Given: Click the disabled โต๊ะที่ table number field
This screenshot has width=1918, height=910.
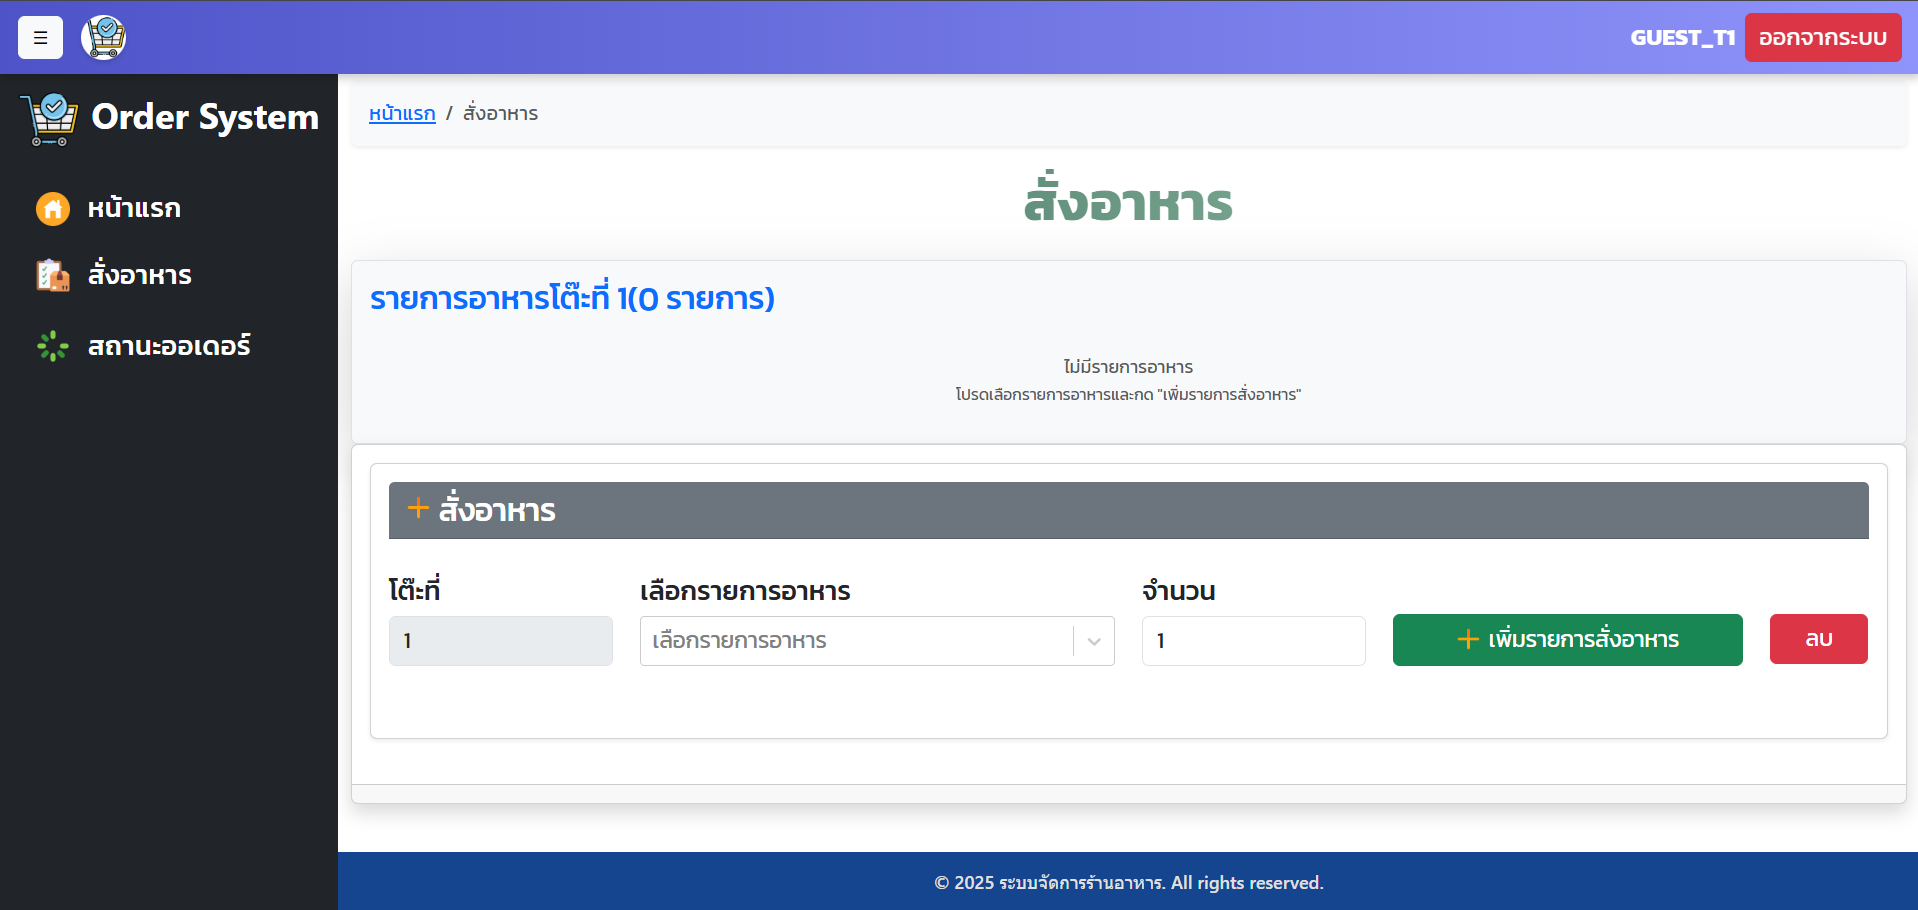Looking at the screenshot, I should click(500, 641).
